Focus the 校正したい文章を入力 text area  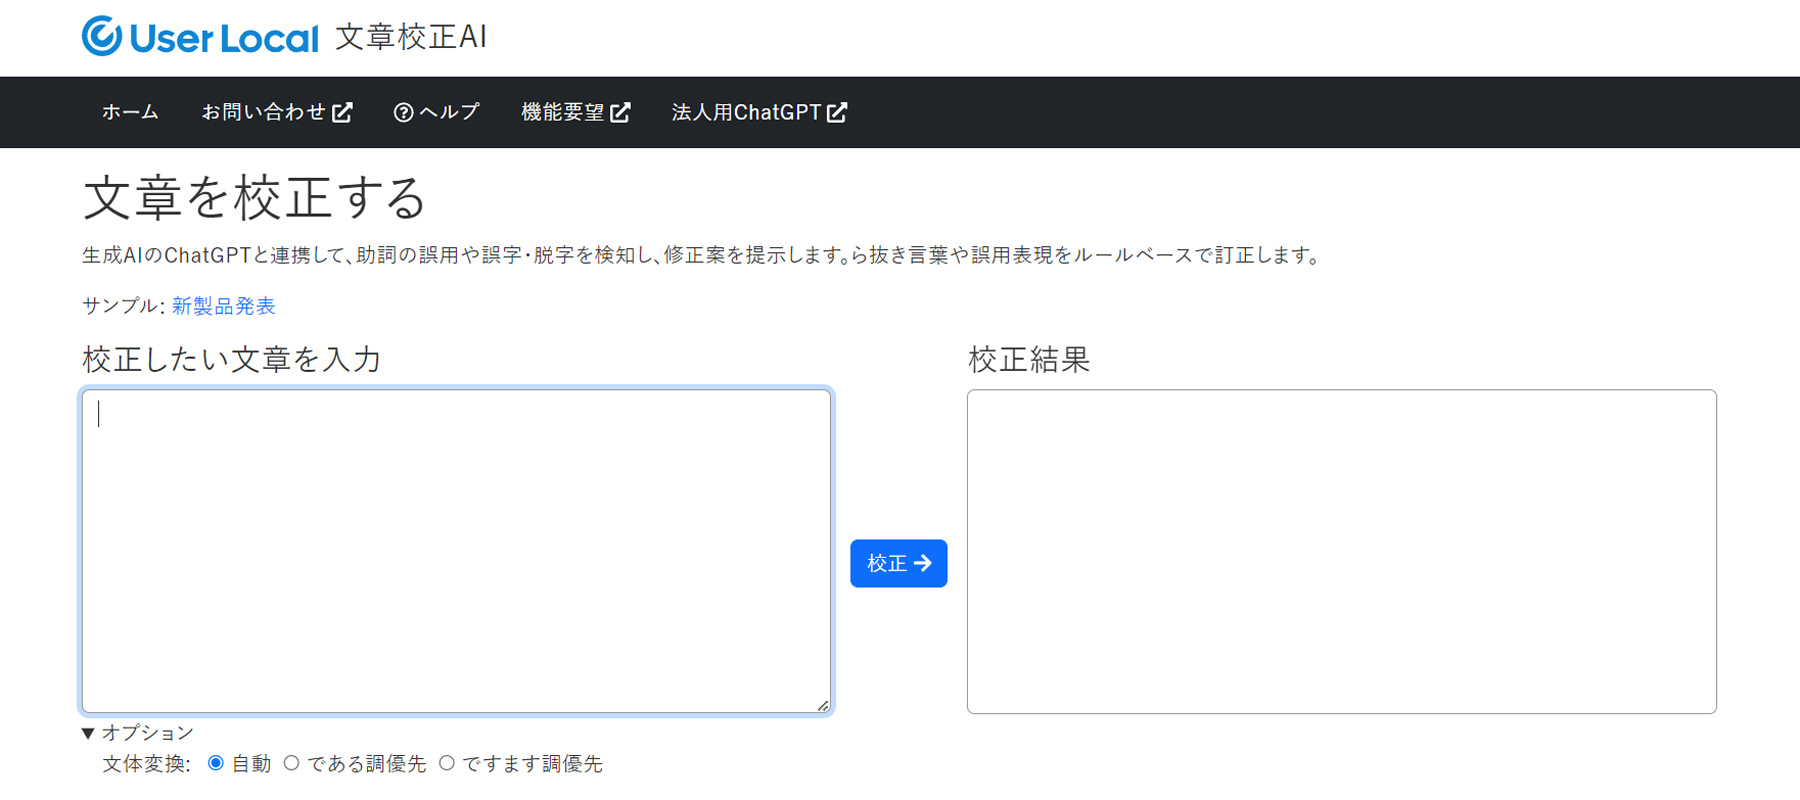point(456,551)
